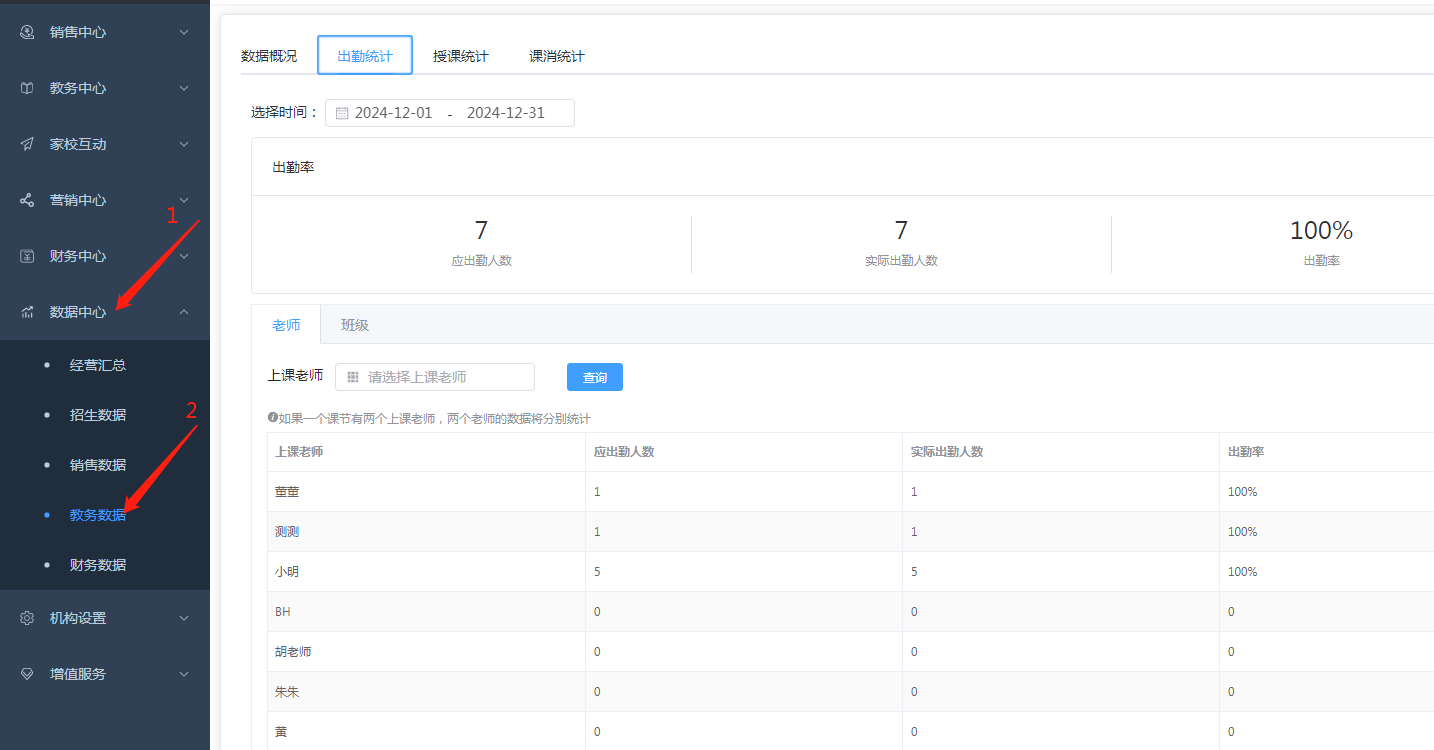Open the 招生数据 submenu item
Image resolution: width=1434 pixels, height=750 pixels.
click(98, 415)
